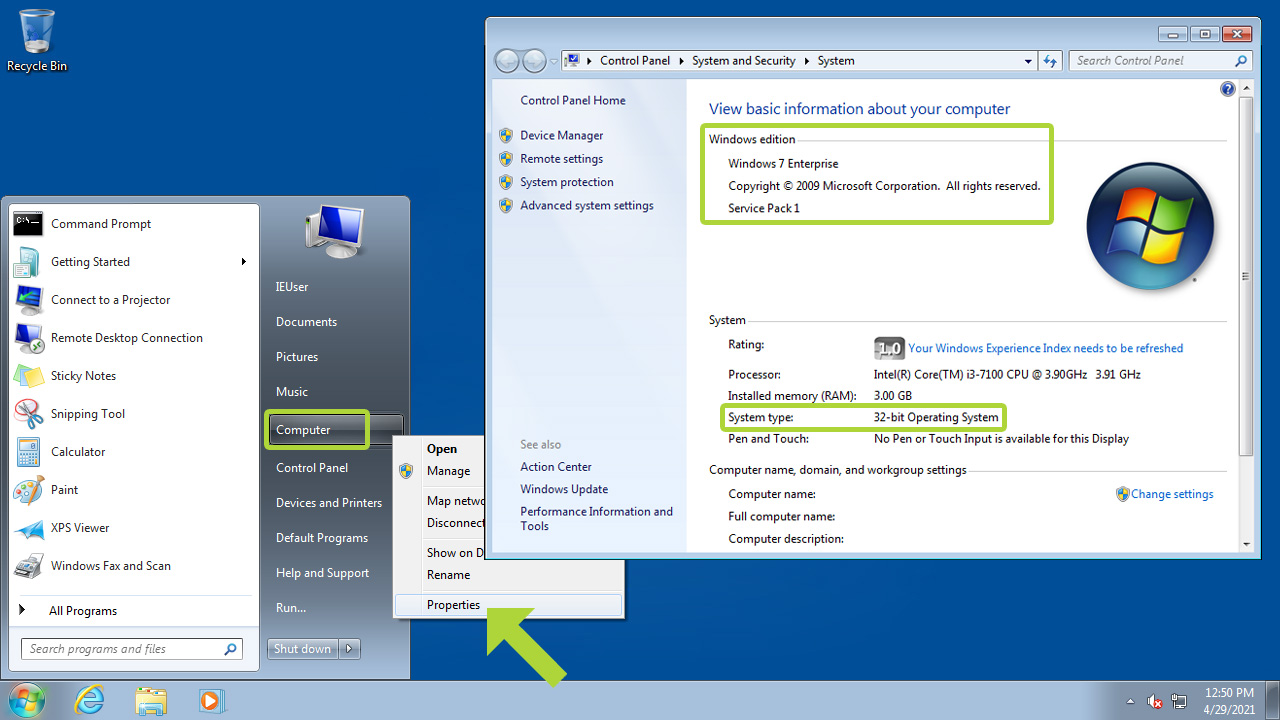Go to Control Panel Home
Viewport: 1280px width, 720px height.
click(573, 101)
